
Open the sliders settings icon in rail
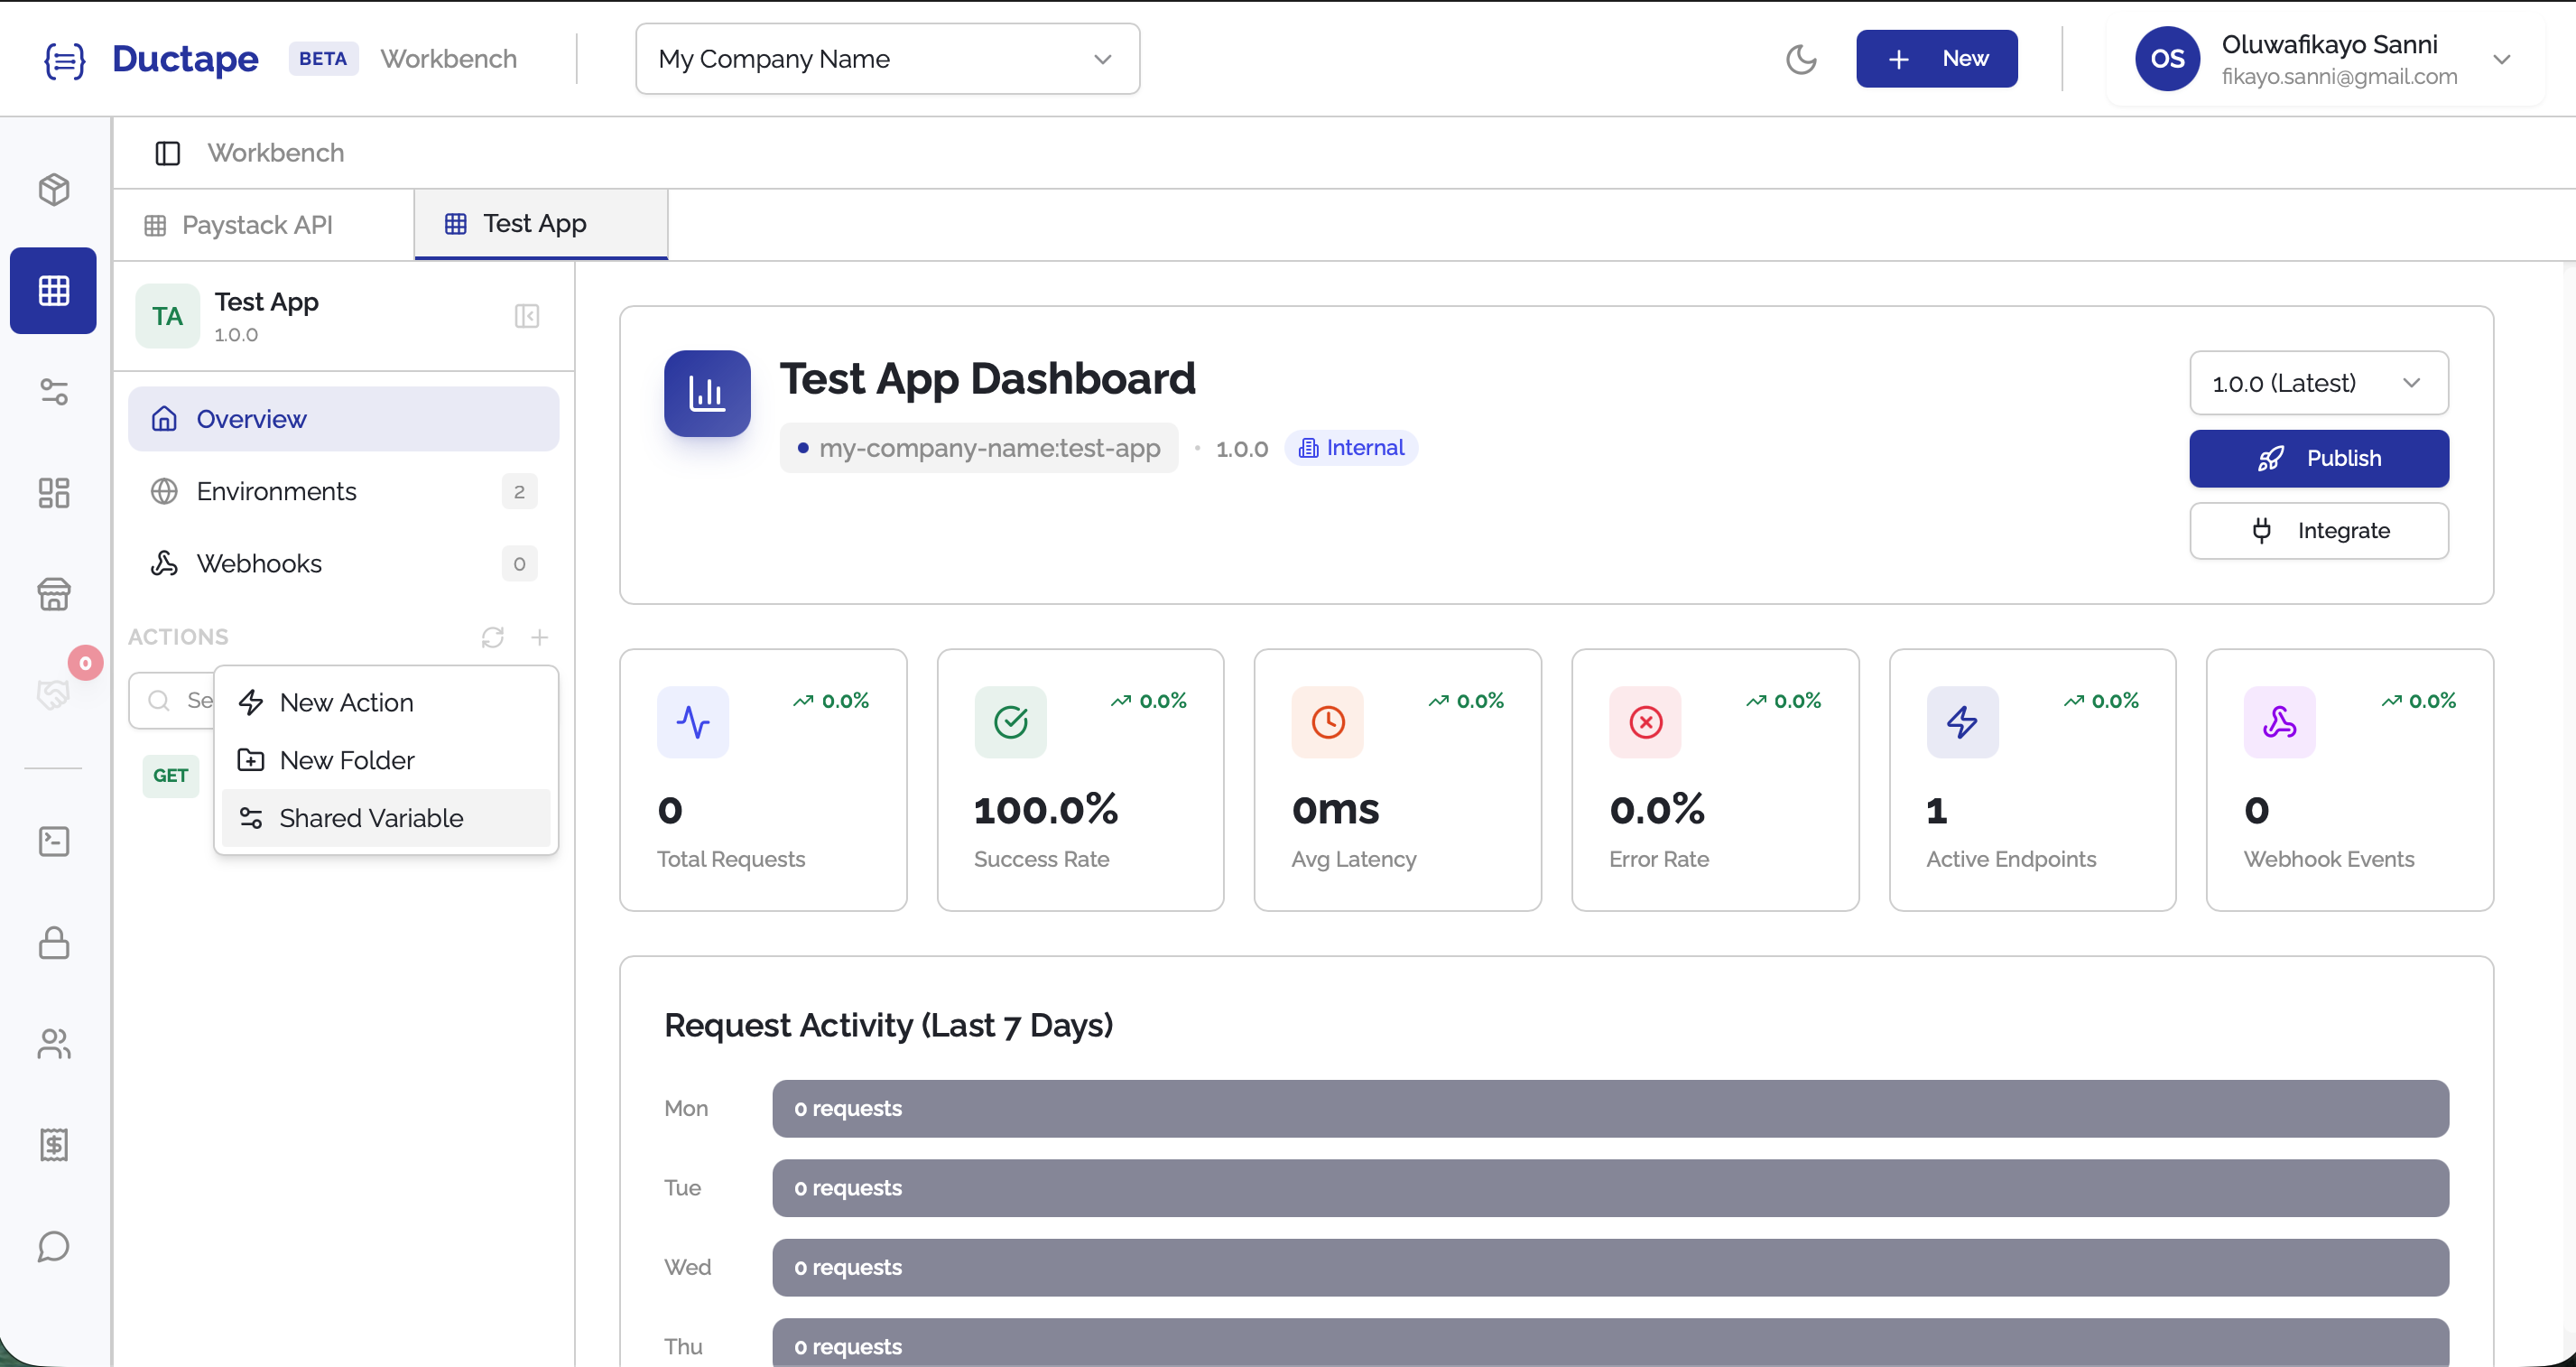(54, 392)
